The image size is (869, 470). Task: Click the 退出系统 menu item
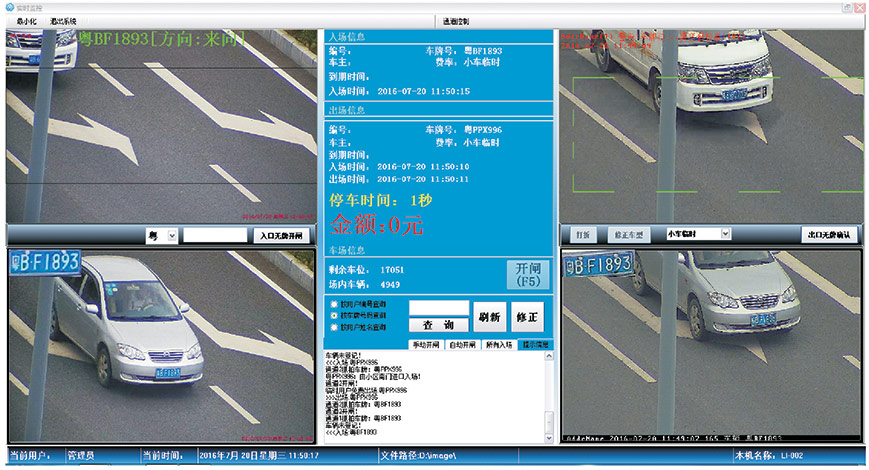pos(63,21)
